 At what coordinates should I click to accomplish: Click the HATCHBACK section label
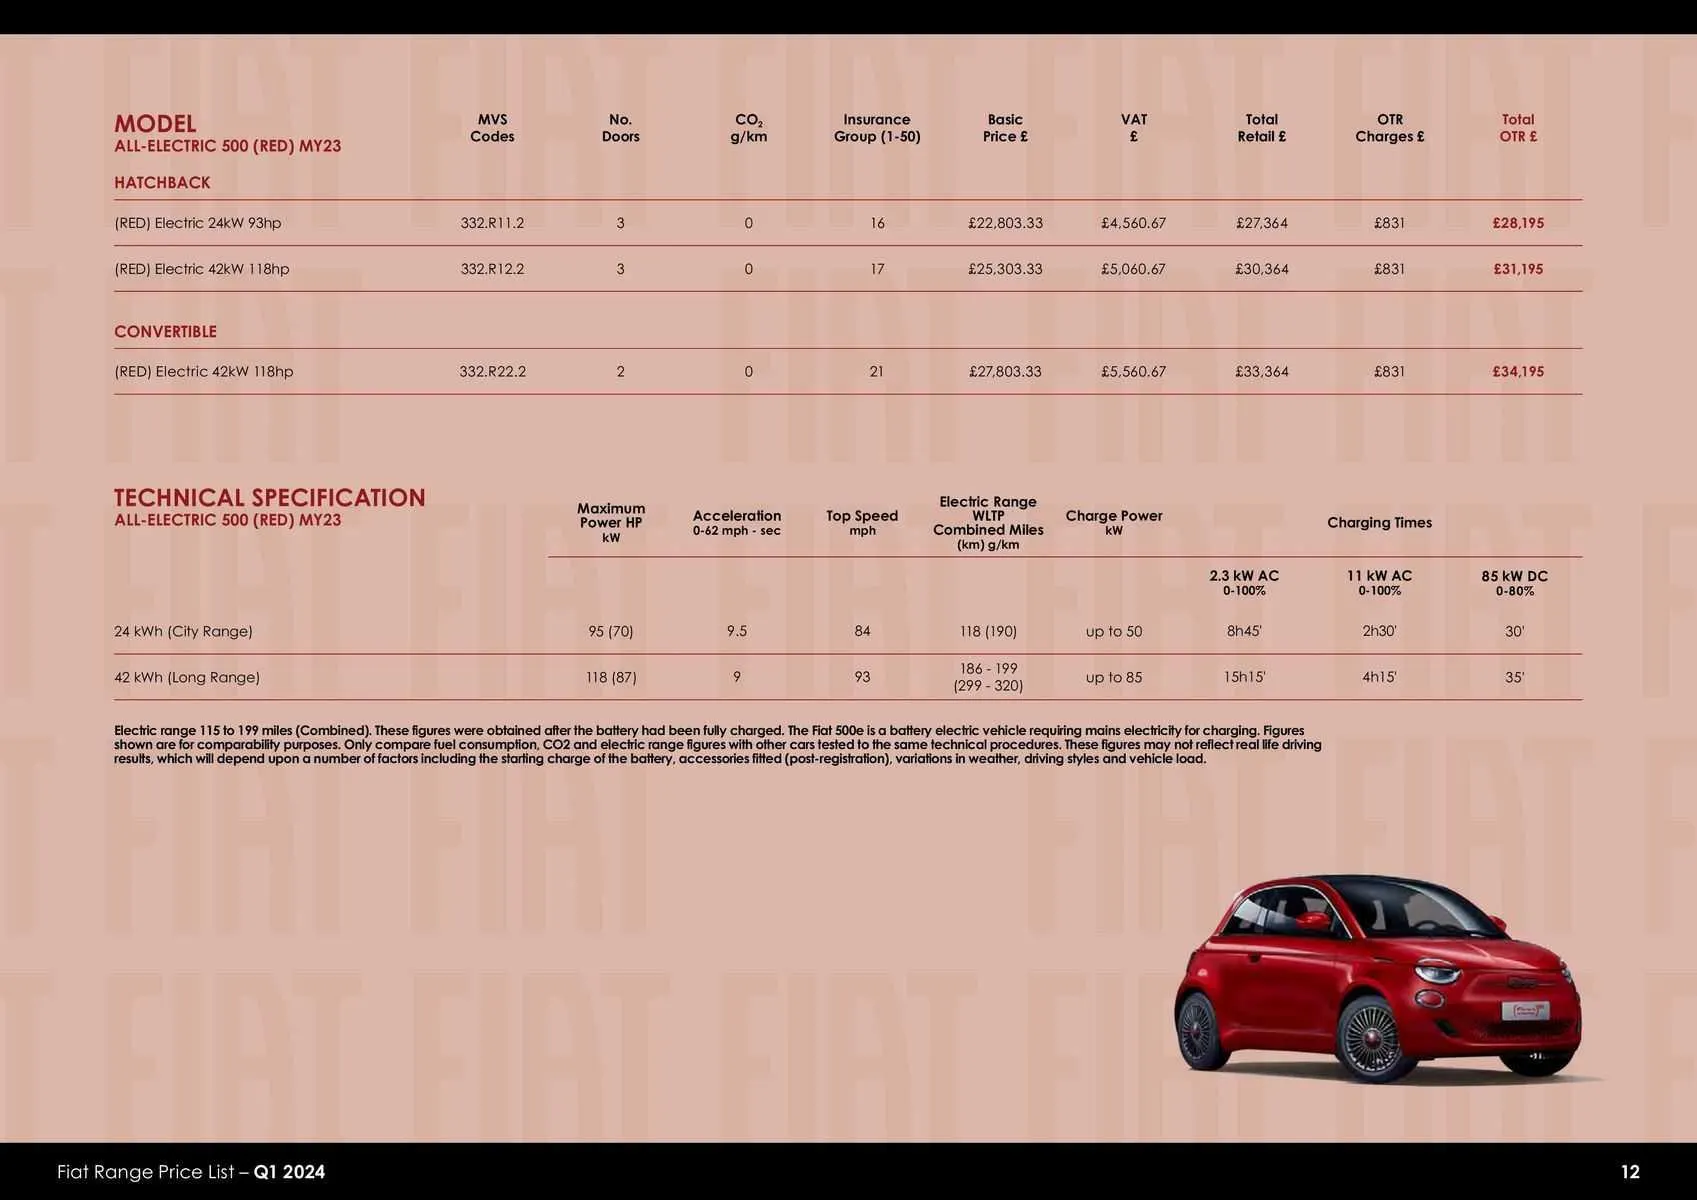(162, 182)
